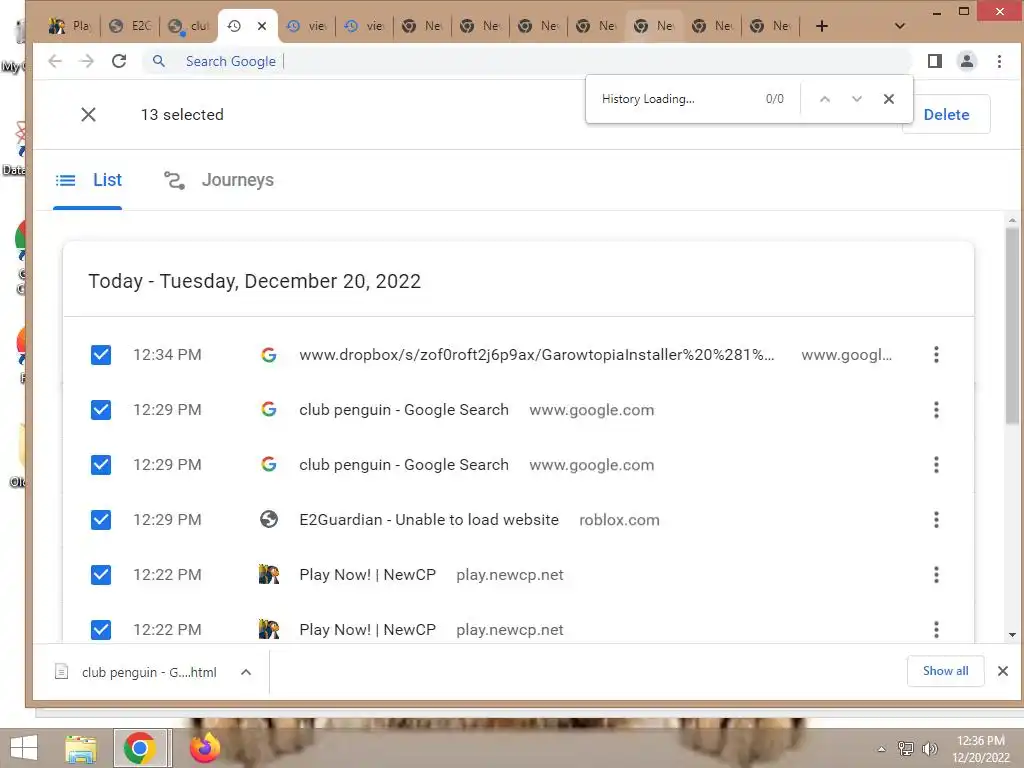1024x768 pixels.
Task: Open the club penguin - G....html download
Action: (149, 672)
